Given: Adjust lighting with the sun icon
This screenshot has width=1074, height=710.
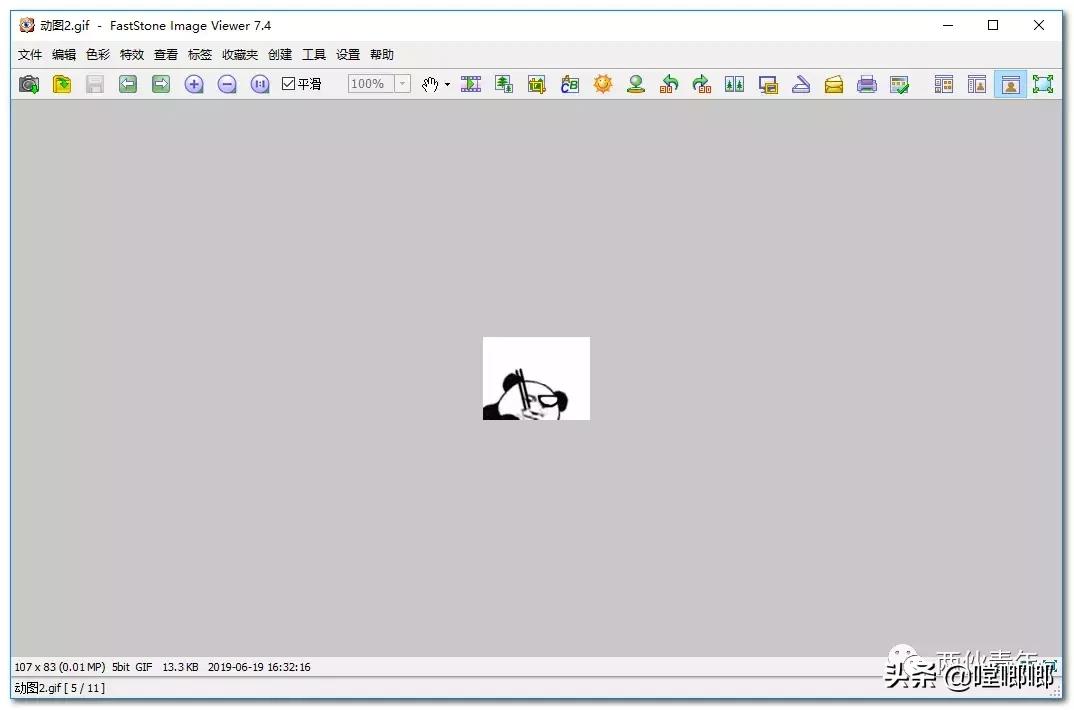Looking at the screenshot, I should 603,84.
